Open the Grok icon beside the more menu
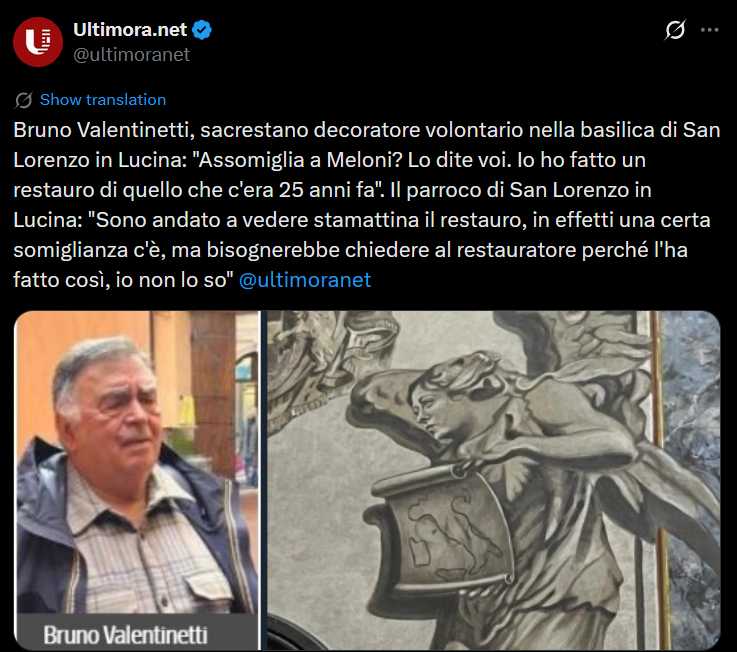The height and width of the screenshot is (652, 737). click(675, 30)
